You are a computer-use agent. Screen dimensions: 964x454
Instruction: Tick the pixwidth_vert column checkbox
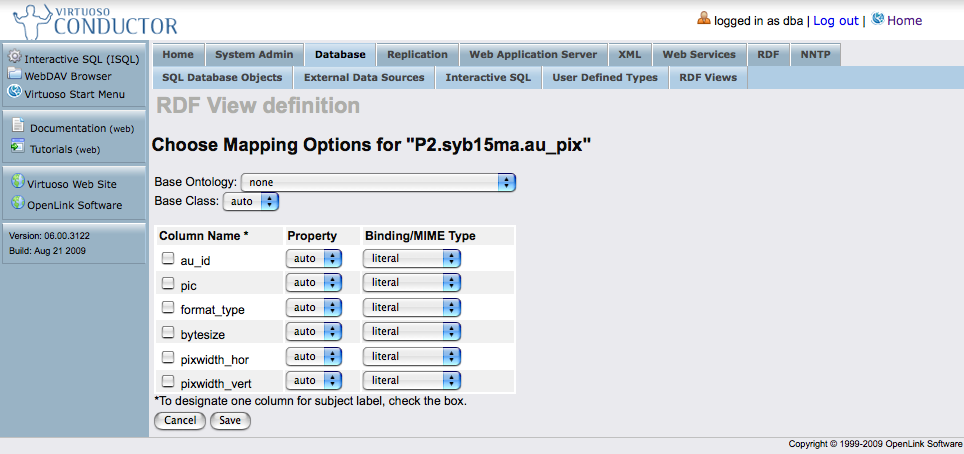point(168,381)
